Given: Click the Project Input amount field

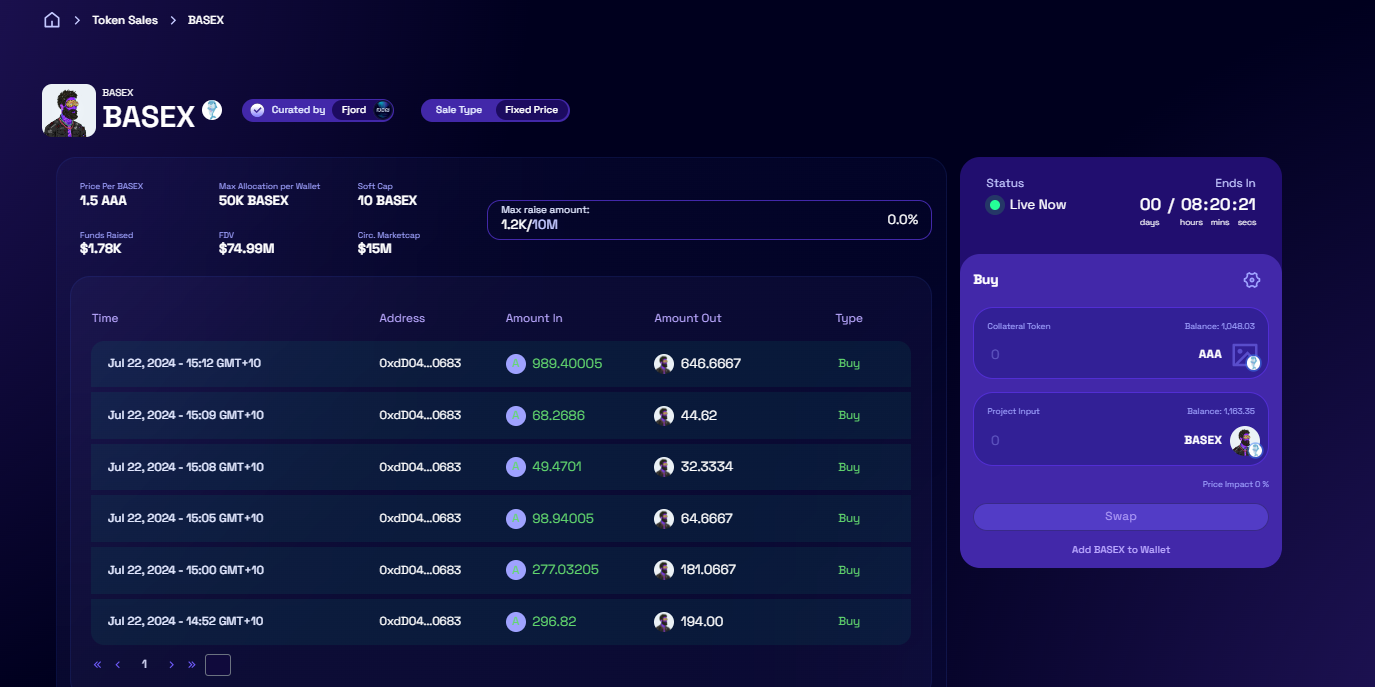Looking at the screenshot, I should [1080, 441].
